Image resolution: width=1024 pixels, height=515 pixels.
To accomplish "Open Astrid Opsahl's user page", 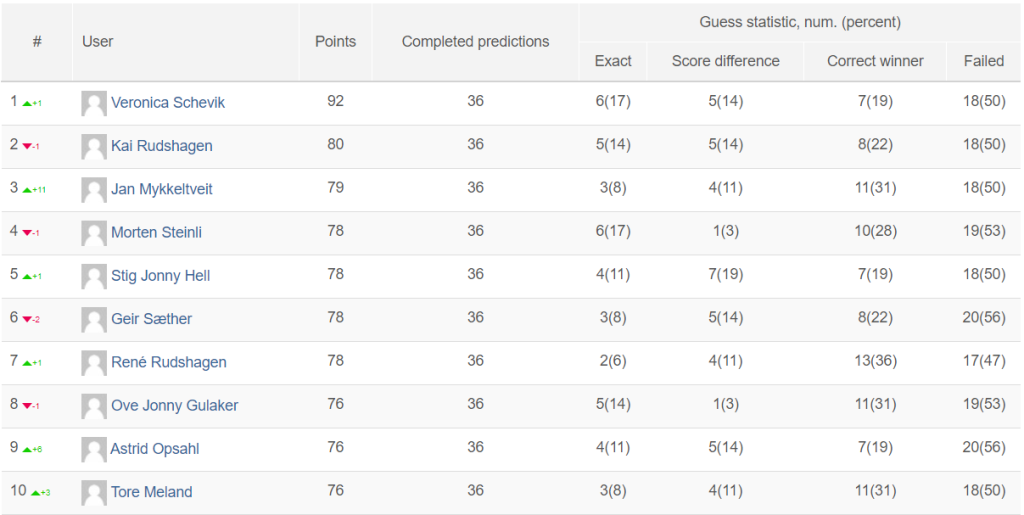I will click(155, 449).
